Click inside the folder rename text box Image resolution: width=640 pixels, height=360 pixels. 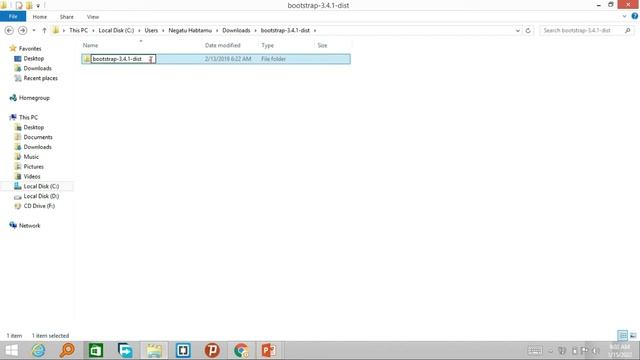pyautogui.click(x=123, y=59)
